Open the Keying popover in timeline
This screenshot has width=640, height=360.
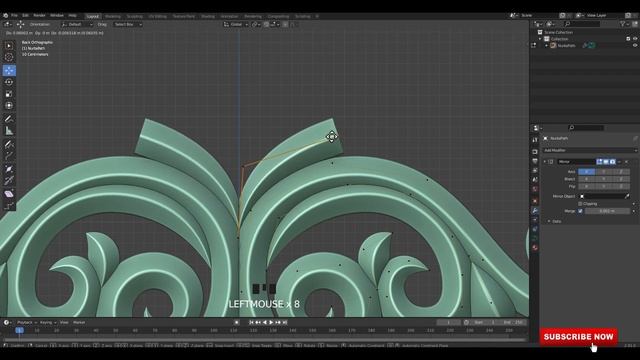pos(48,322)
